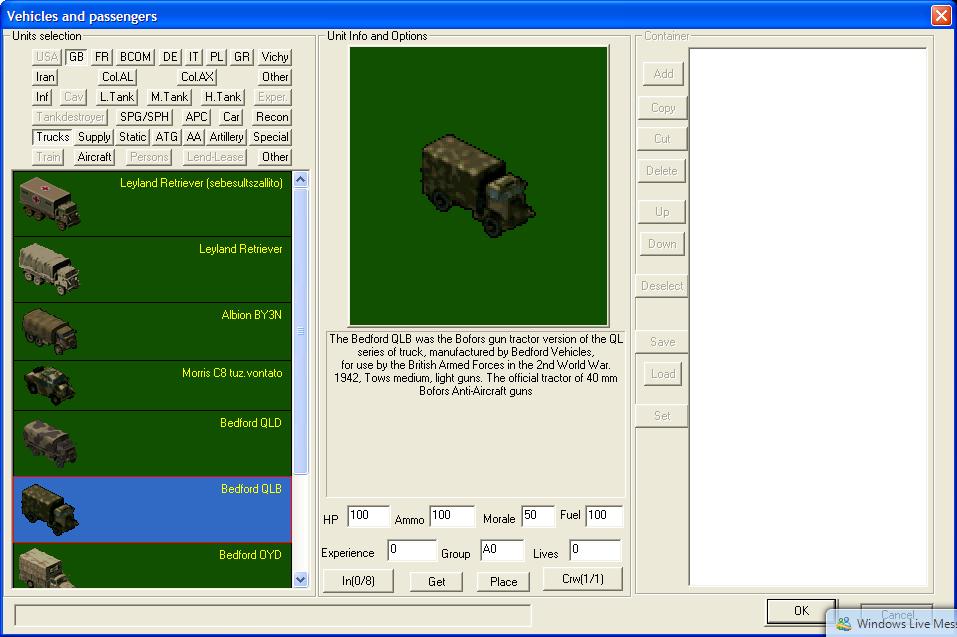The image size is (957, 637).
Task: Choose the Albion BY3N truck sprite
Action: pos(49,331)
